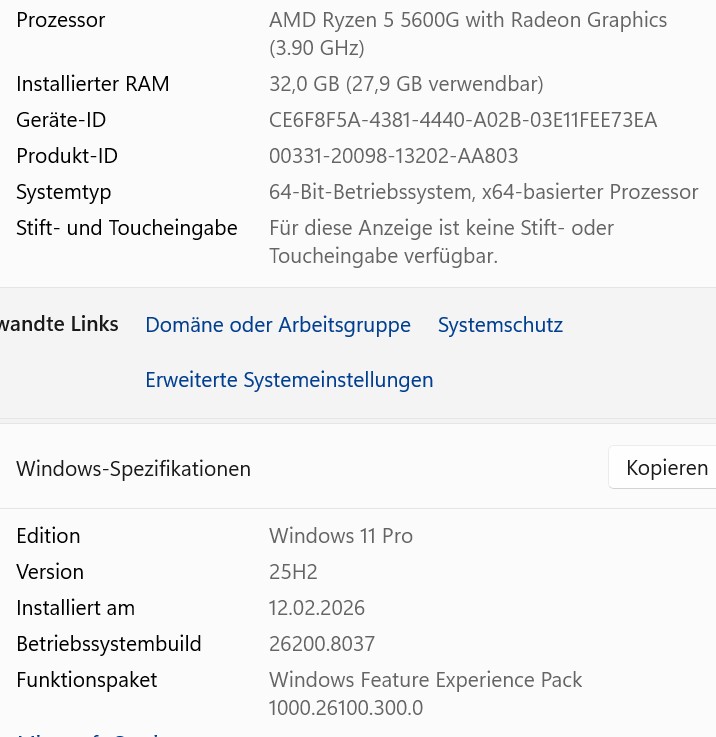Click the Geräte-ID value starting with CE6F8F5A
The image size is (716, 737).
463,120
